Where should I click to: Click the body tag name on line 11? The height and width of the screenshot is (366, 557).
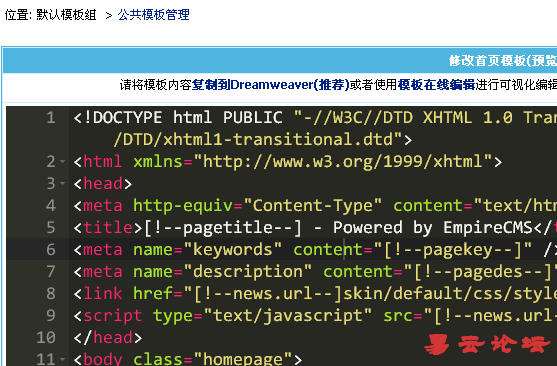103,359
